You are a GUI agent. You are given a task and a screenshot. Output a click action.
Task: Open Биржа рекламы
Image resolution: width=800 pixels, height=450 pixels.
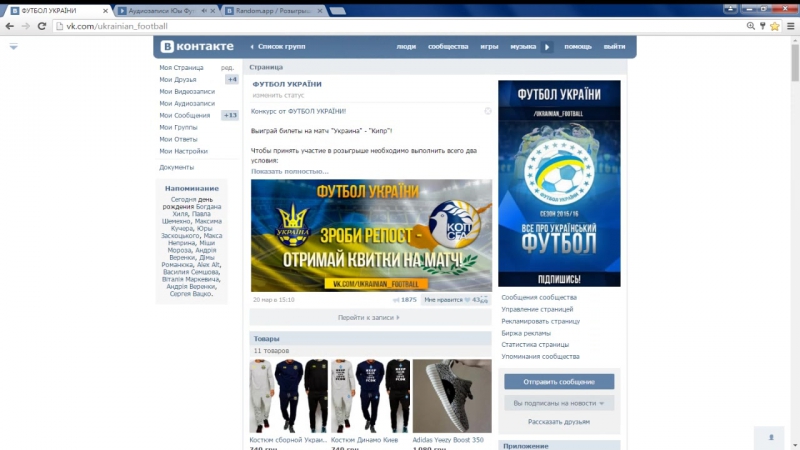click(x=526, y=333)
